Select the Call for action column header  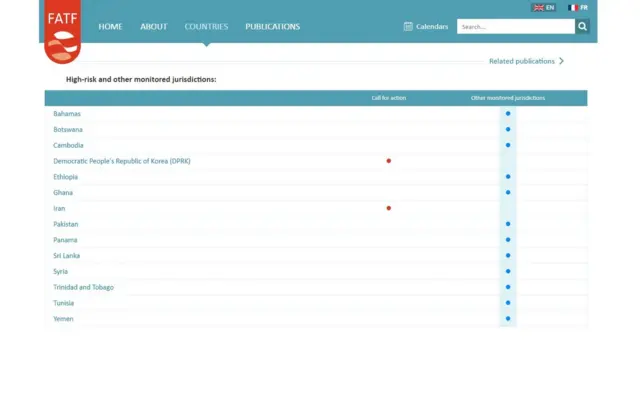389,98
